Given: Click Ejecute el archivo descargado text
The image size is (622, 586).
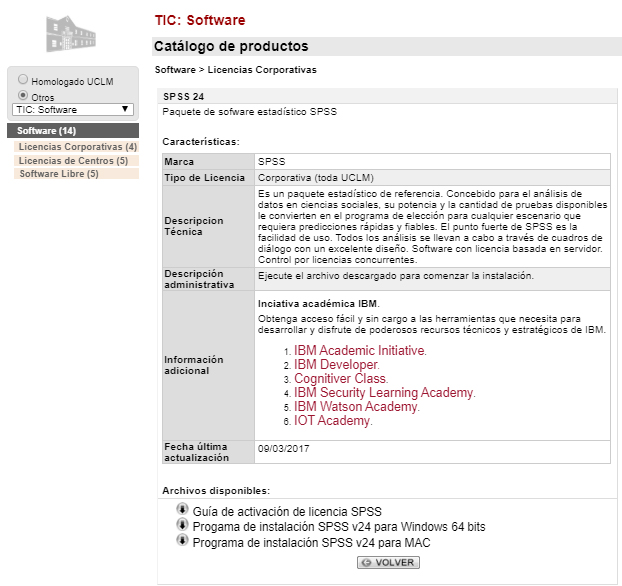Looking at the screenshot, I should [x=396, y=276].
